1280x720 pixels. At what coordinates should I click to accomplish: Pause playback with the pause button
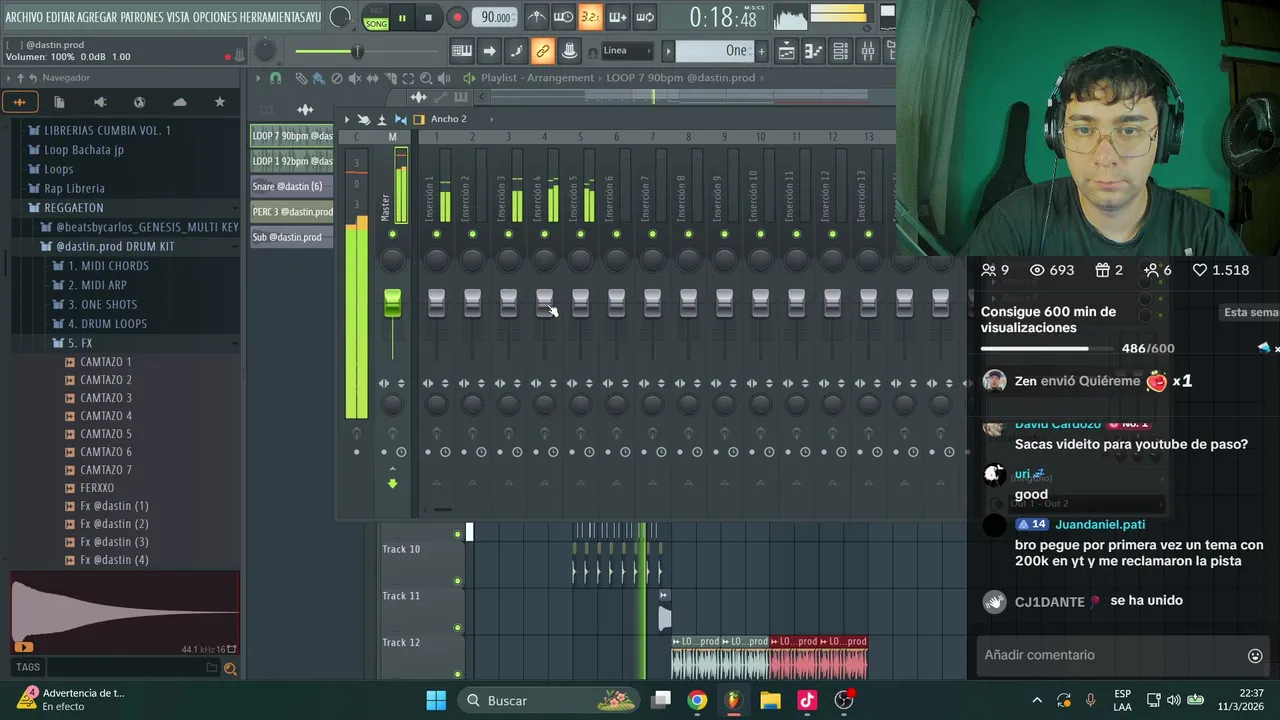(402, 17)
